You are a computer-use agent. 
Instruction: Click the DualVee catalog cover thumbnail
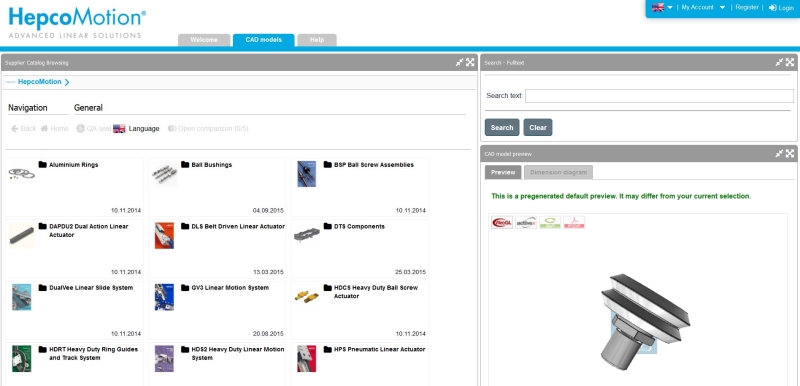22,297
